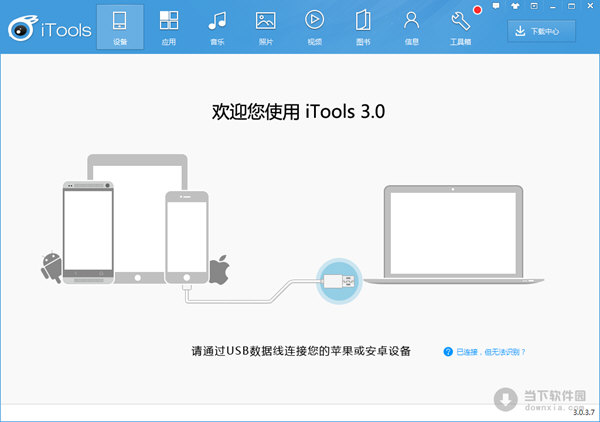Switch to the 应用 (Apps) section
600x422 pixels.
[169, 27]
